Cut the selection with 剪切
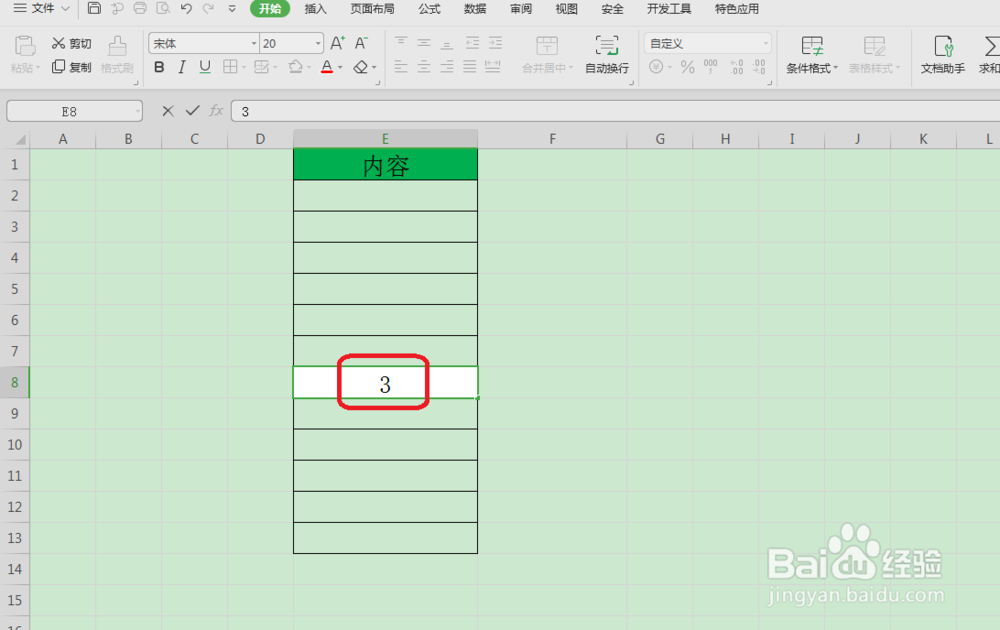 point(71,43)
